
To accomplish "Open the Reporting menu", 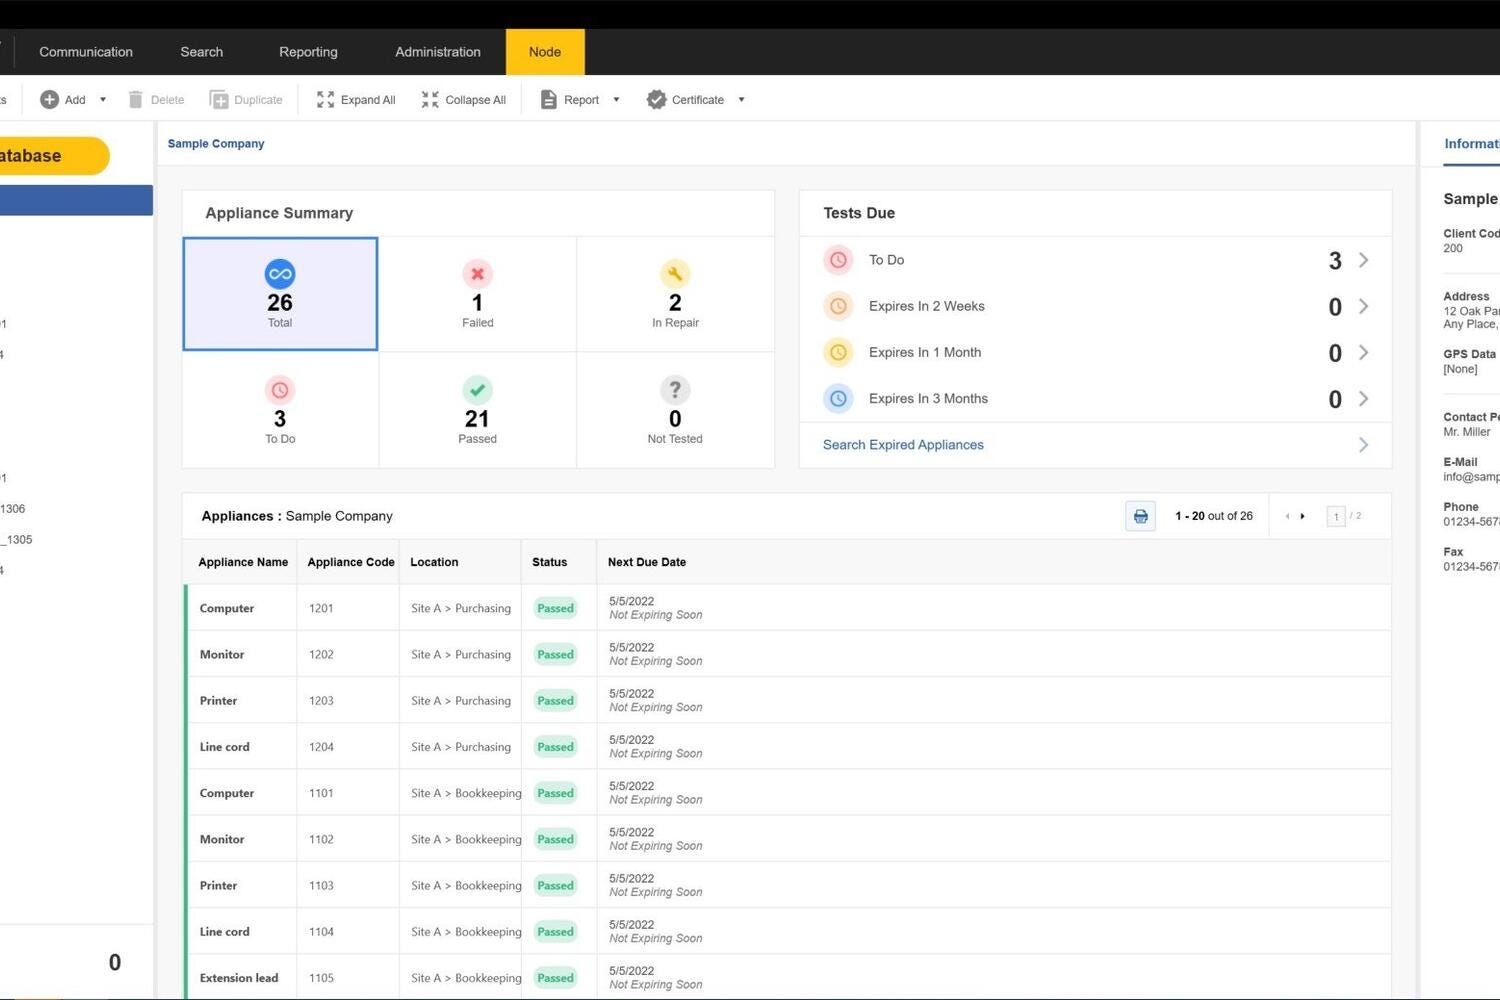I will tap(308, 52).
